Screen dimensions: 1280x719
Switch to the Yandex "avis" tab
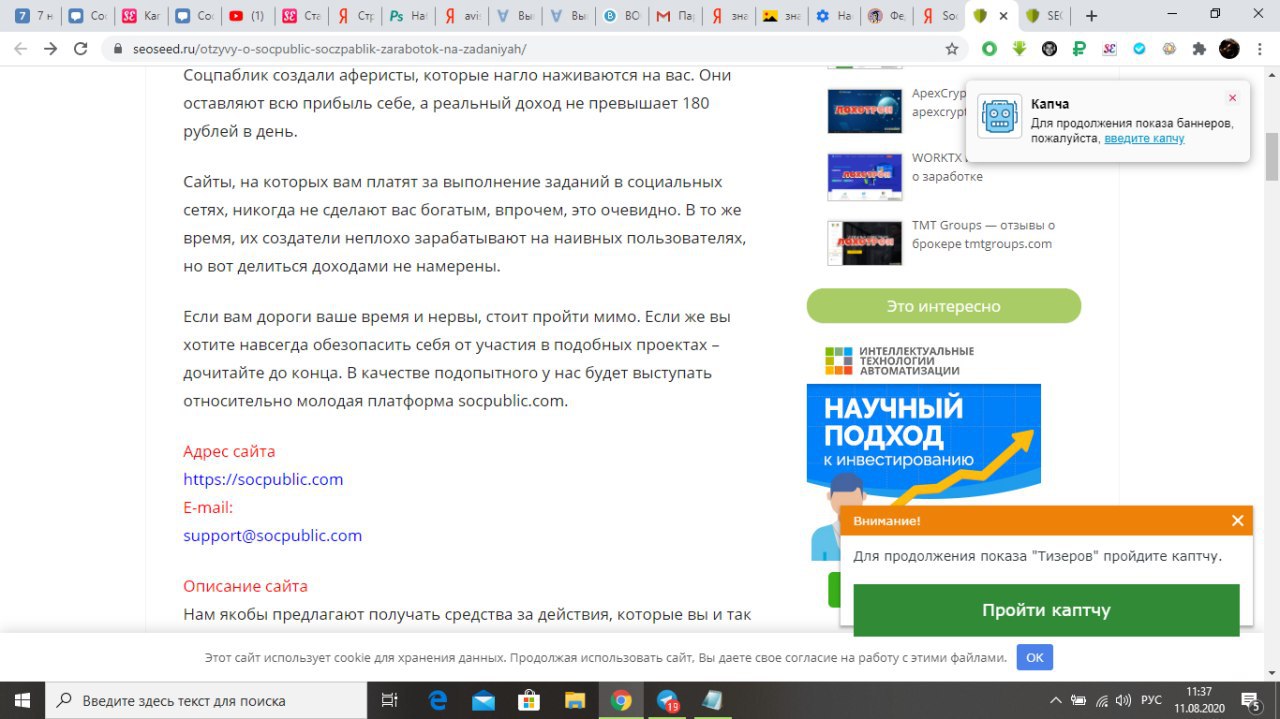(x=461, y=16)
